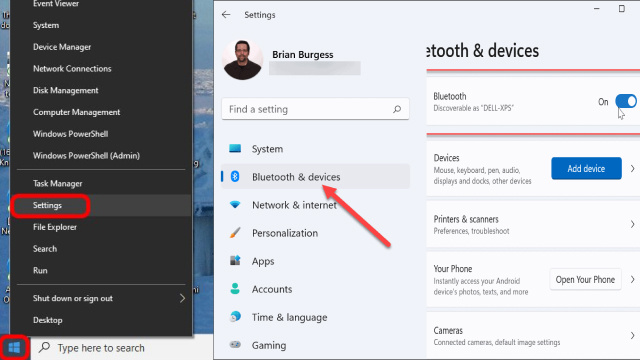Image resolution: width=640 pixels, height=360 pixels.
Task: Choose Search in the Win+X menu
Action: point(45,249)
